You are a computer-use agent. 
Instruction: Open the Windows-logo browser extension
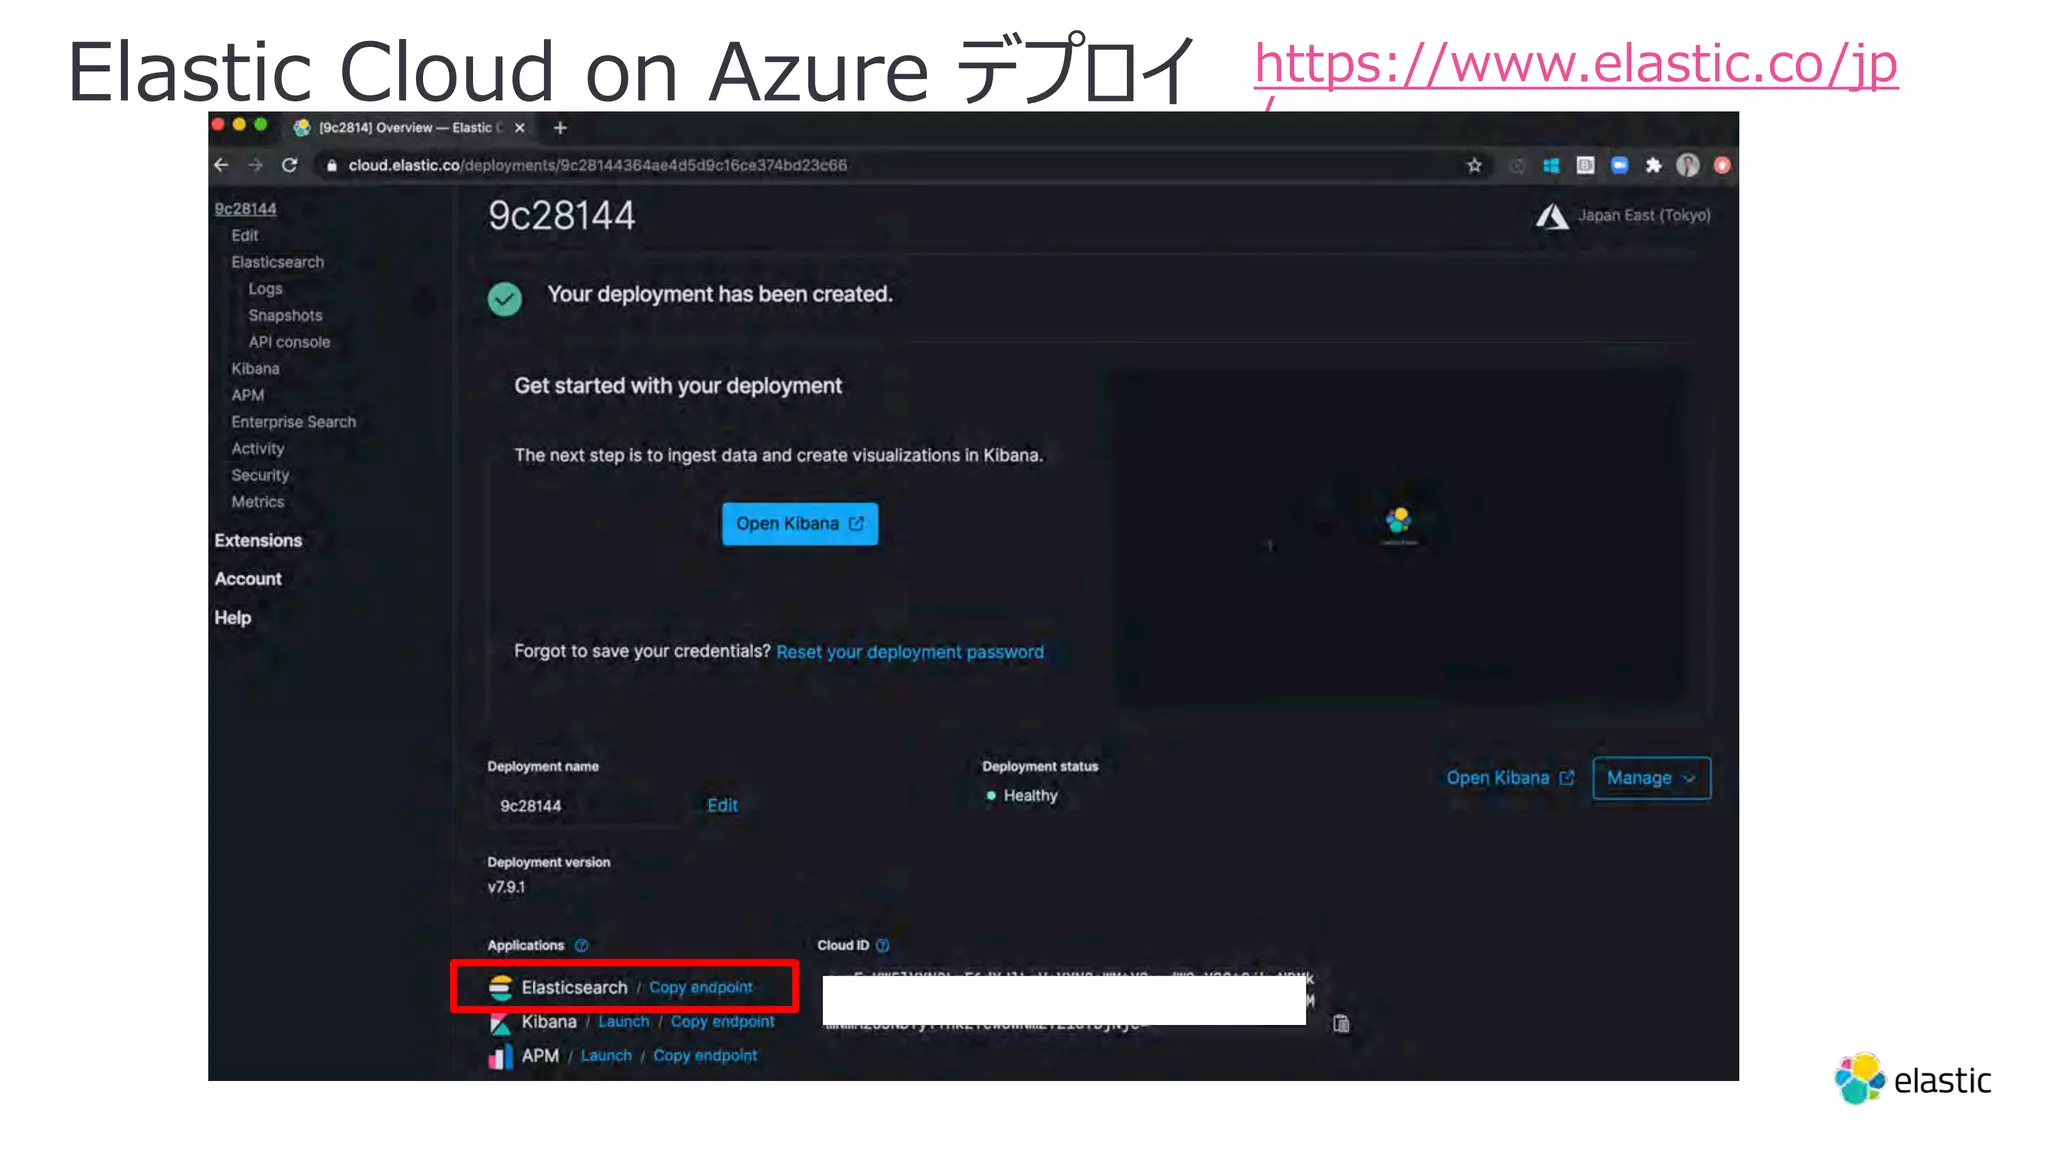pyautogui.click(x=1551, y=166)
